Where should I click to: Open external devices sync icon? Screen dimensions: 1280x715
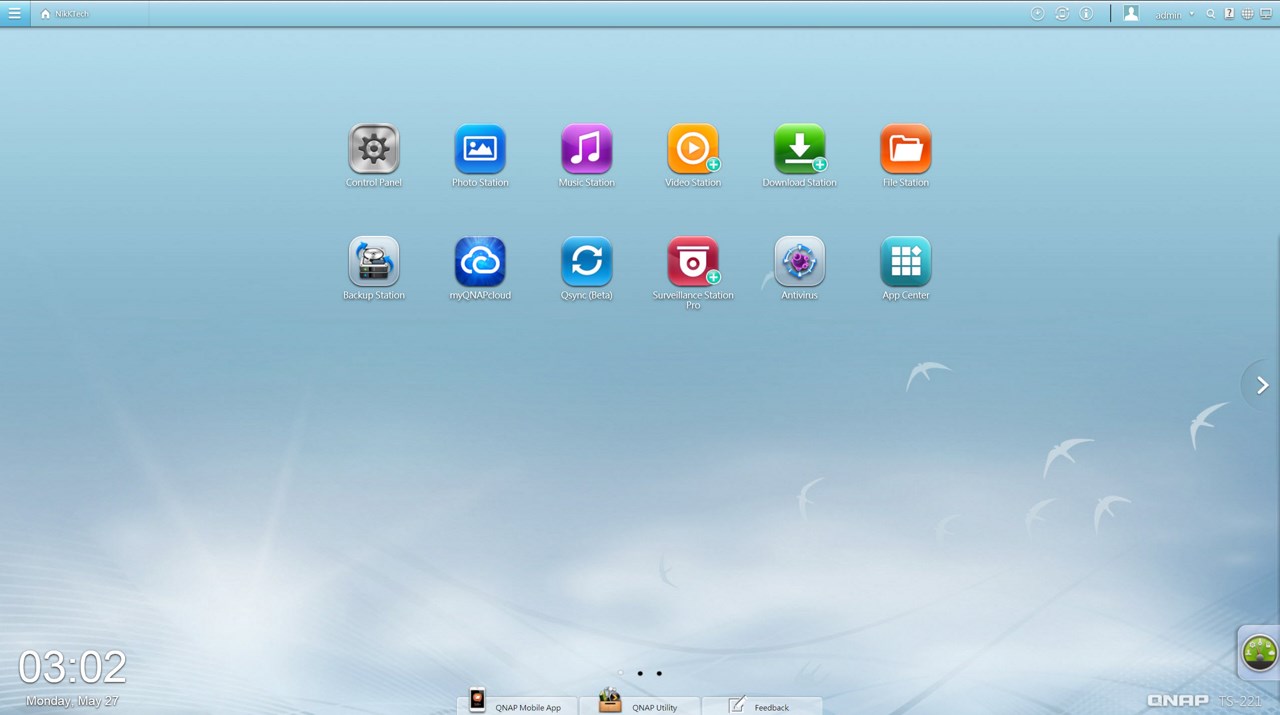[1062, 14]
